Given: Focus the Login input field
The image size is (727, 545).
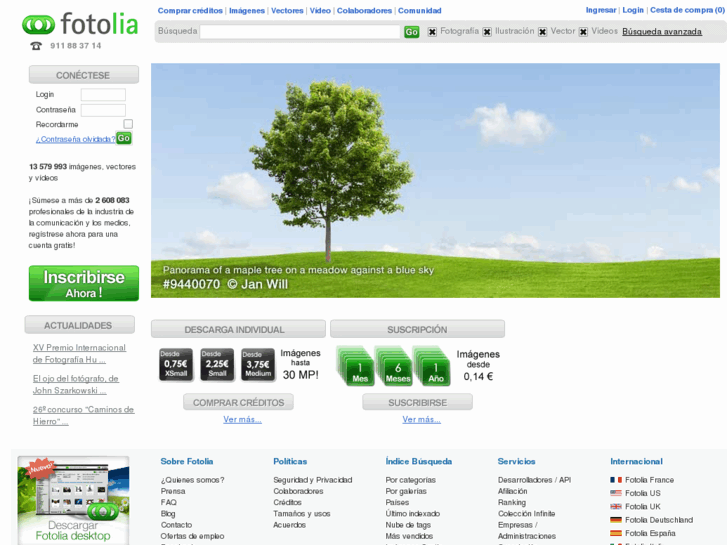Looking at the screenshot, I should [x=103, y=95].
